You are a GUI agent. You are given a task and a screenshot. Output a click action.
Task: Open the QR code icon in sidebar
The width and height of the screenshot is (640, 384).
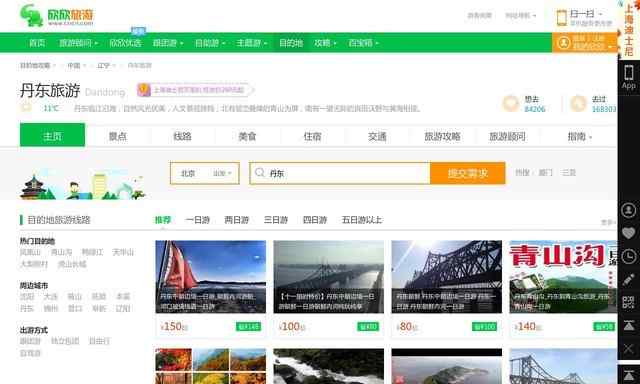pos(629,302)
